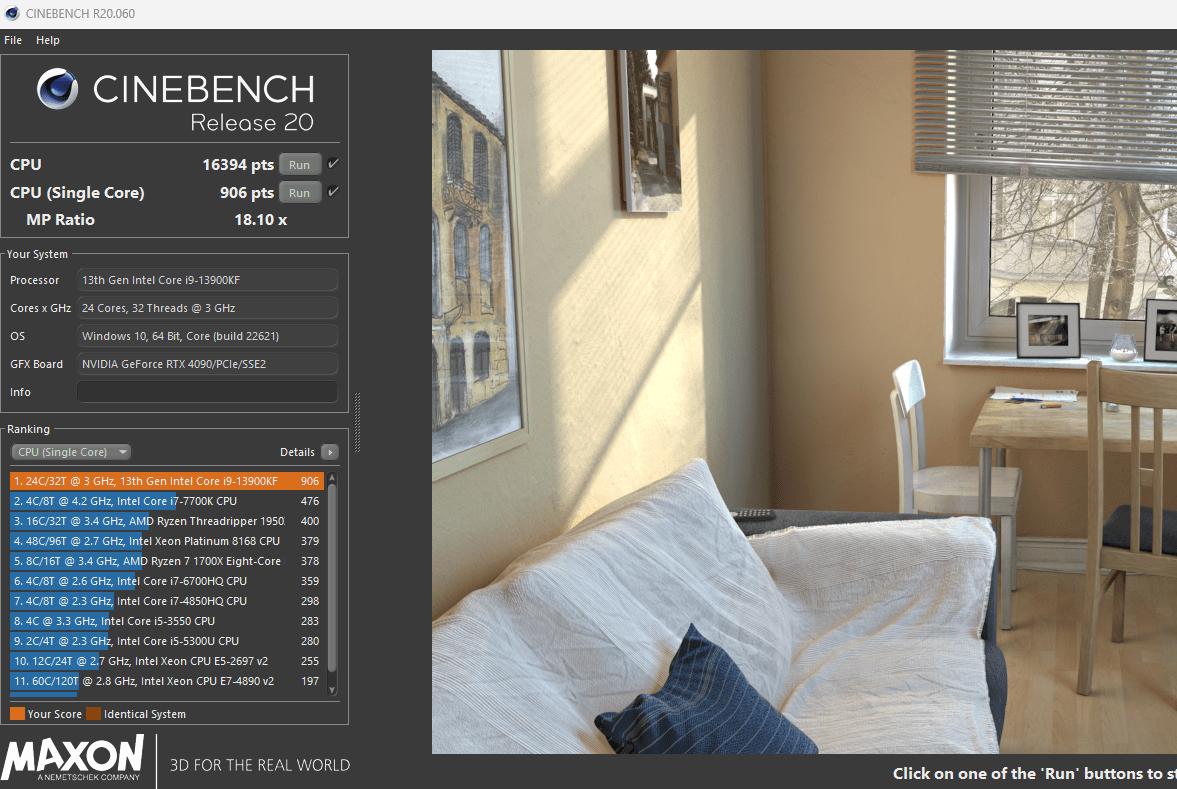Click the Identical System legend label
Screen dimensions: 1177x789
coord(145,714)
